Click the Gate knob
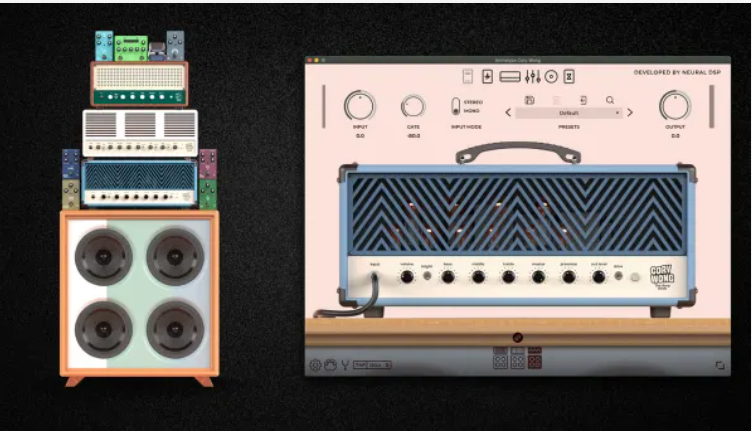The height and width of the screenshot is (432, 752). (413, 106)
